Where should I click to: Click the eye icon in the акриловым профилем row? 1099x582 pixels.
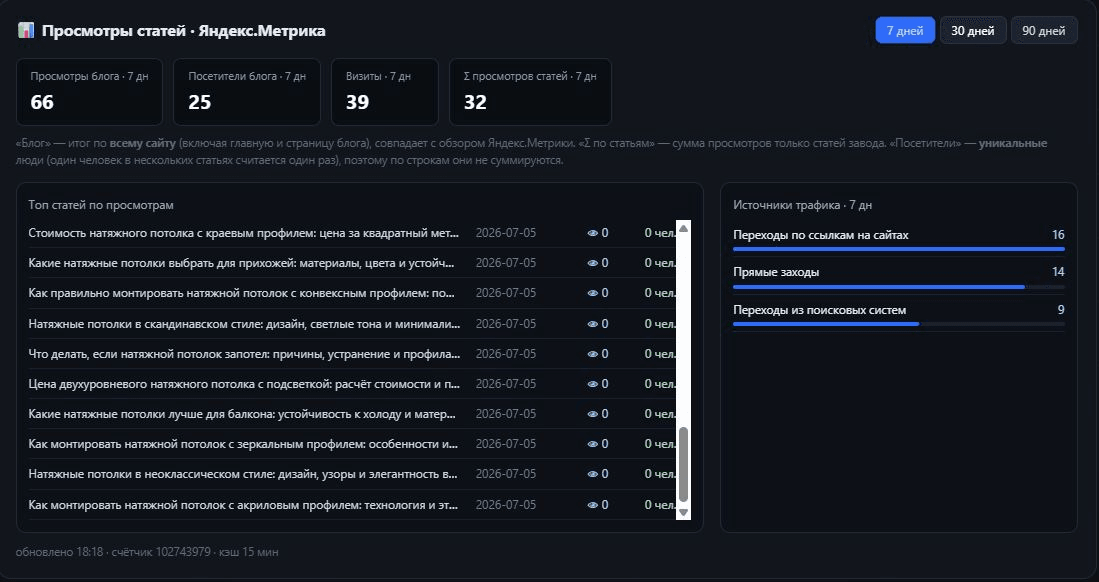tap(592, 506)
